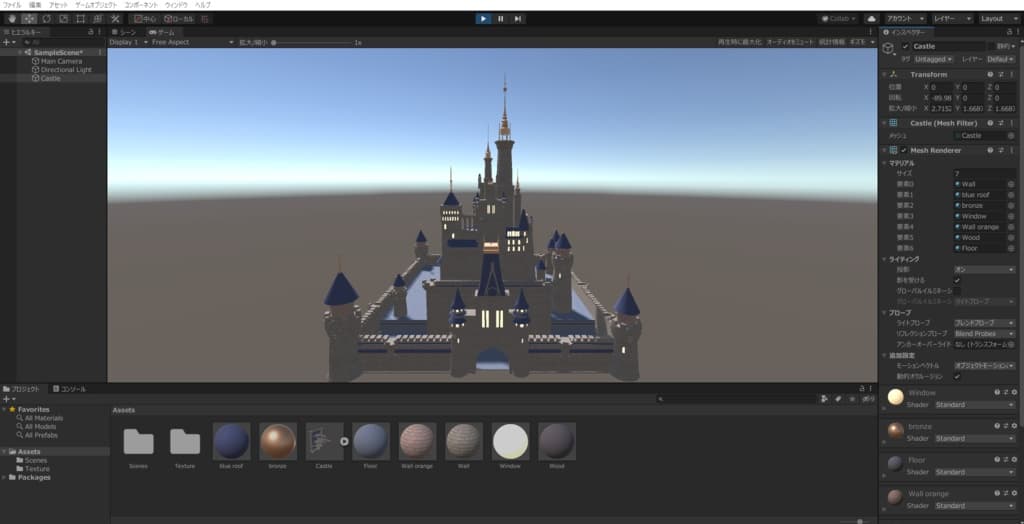
Task: Open the Texture folder in Assets grid
Action: click(184, 441)
